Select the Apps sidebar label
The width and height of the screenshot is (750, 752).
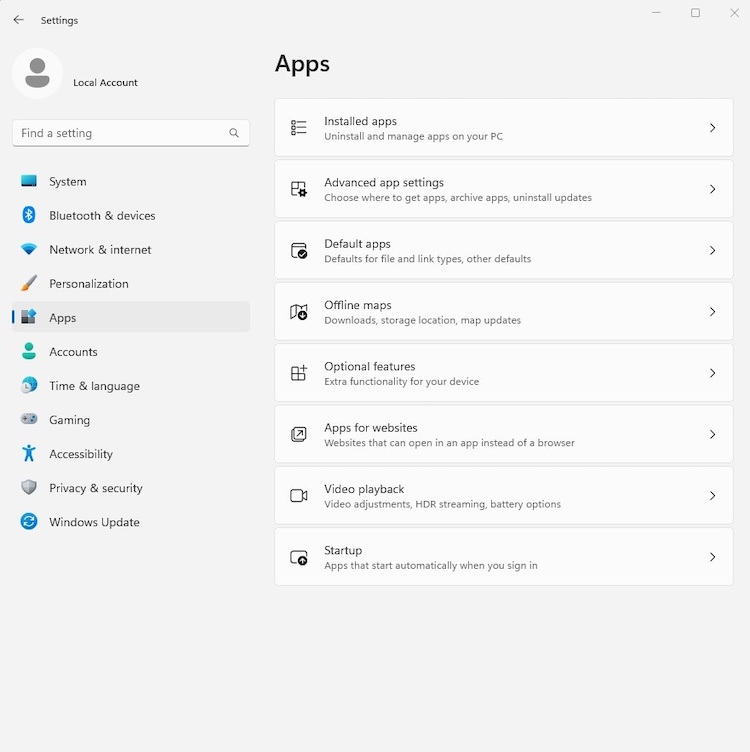(x=62, y=317)
